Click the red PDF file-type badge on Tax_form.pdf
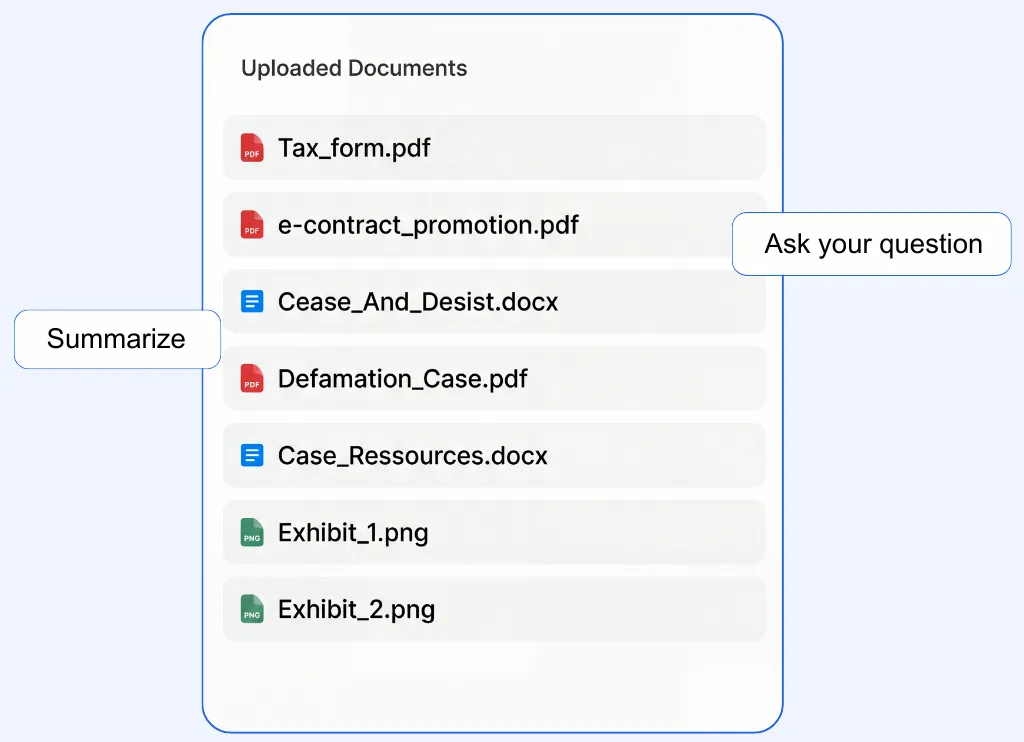The image size is (1024, 742). point(251,147)
